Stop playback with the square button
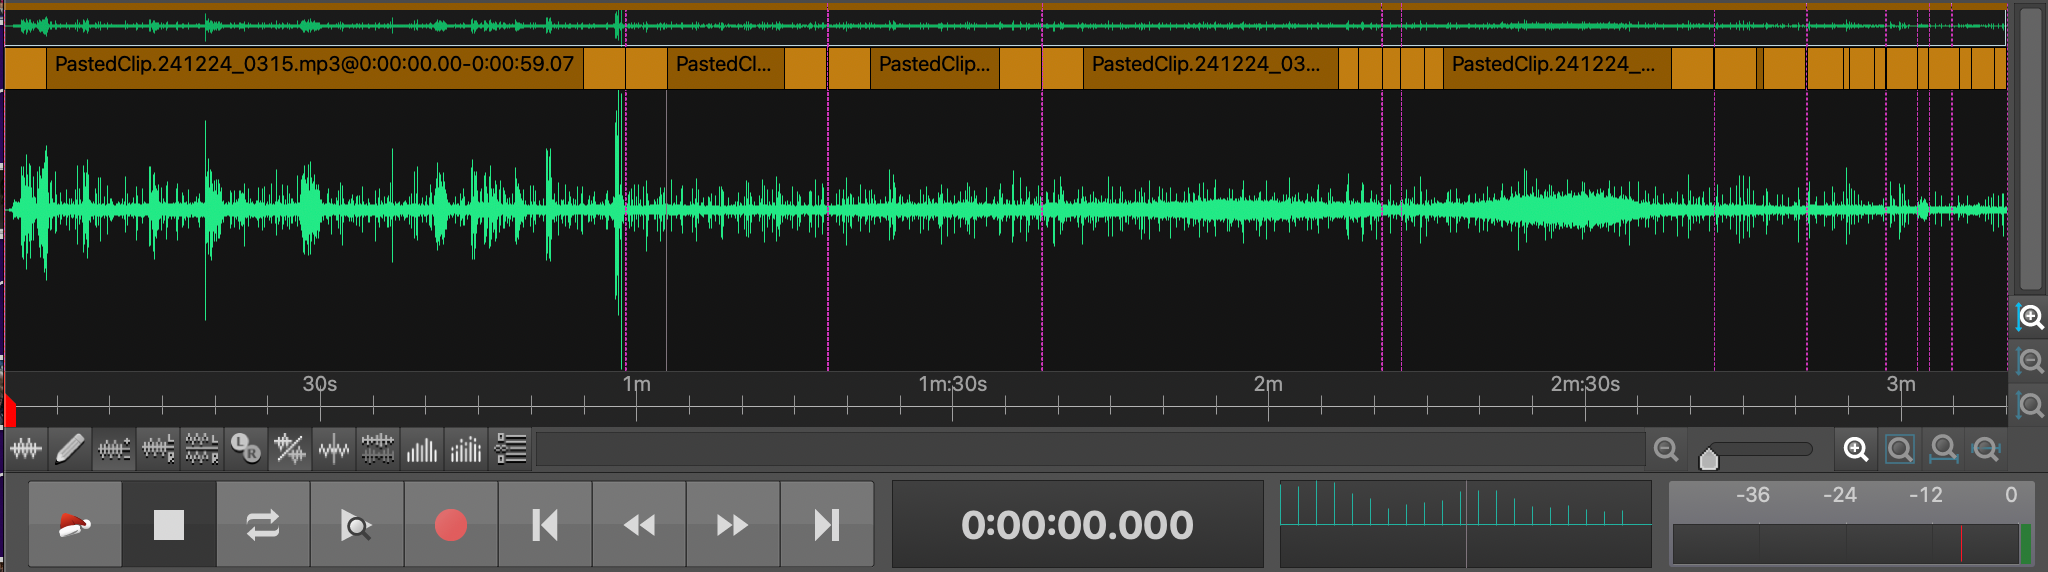 169,524
